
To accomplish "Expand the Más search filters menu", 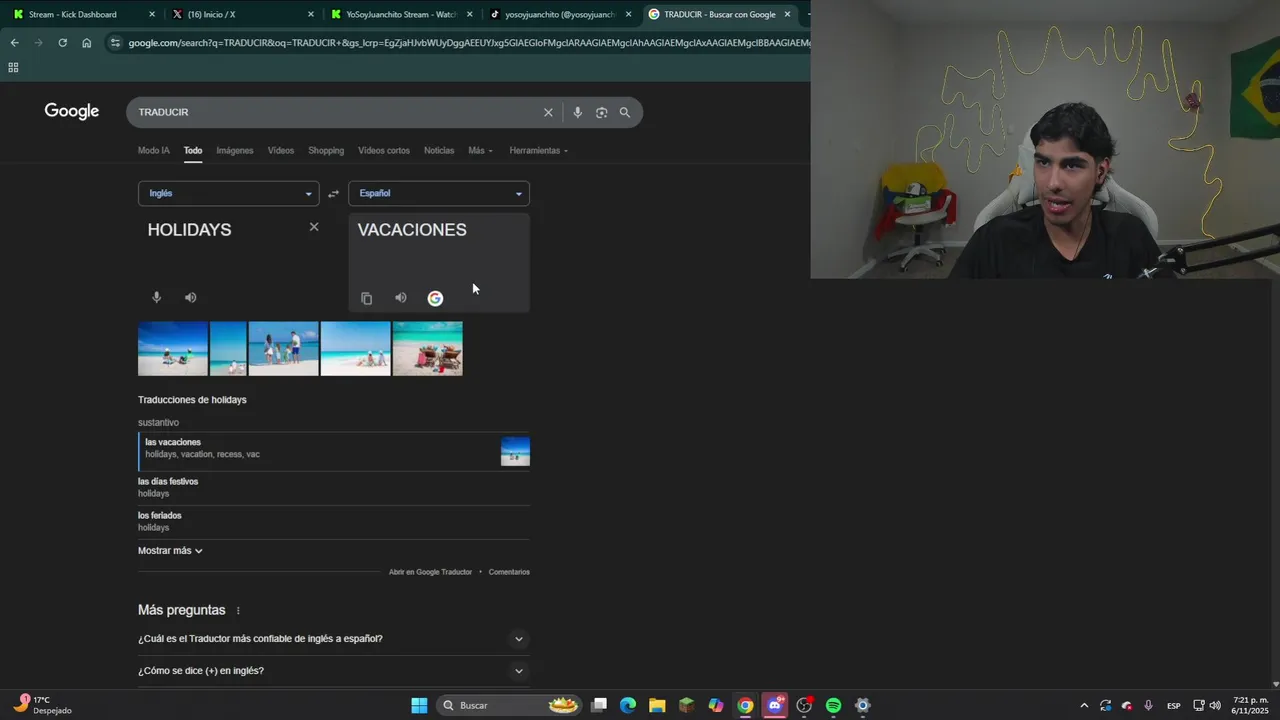I will coord(479,151).
